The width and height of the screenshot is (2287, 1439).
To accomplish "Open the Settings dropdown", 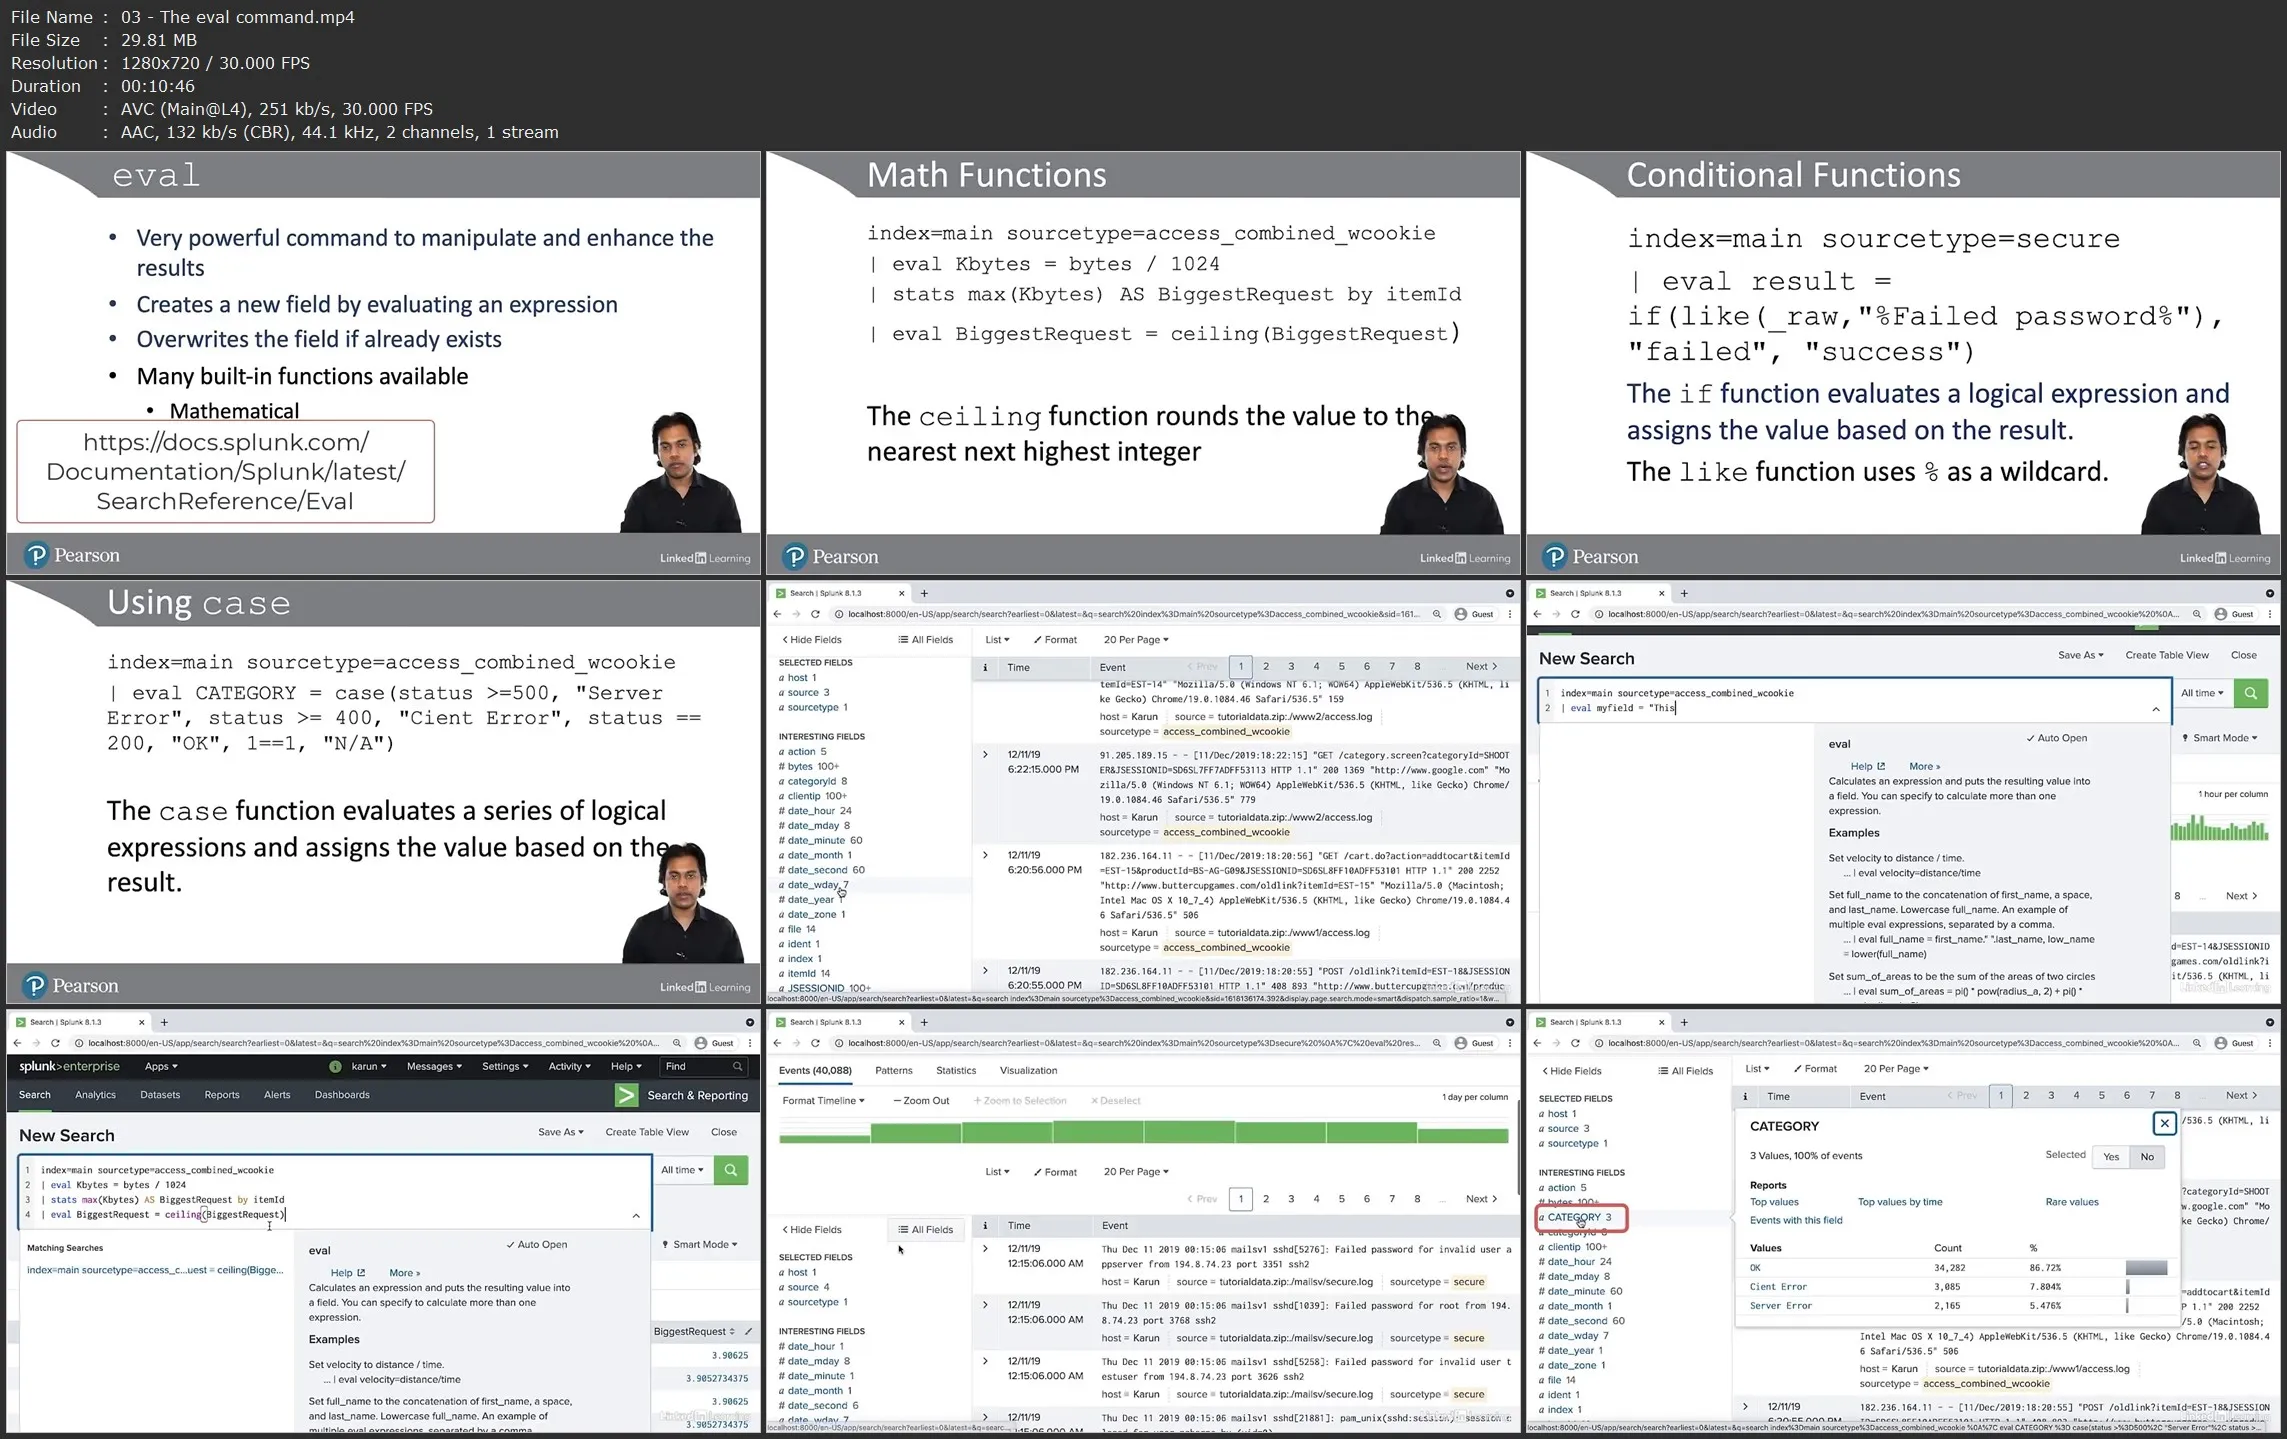I will coord(505,1067).
